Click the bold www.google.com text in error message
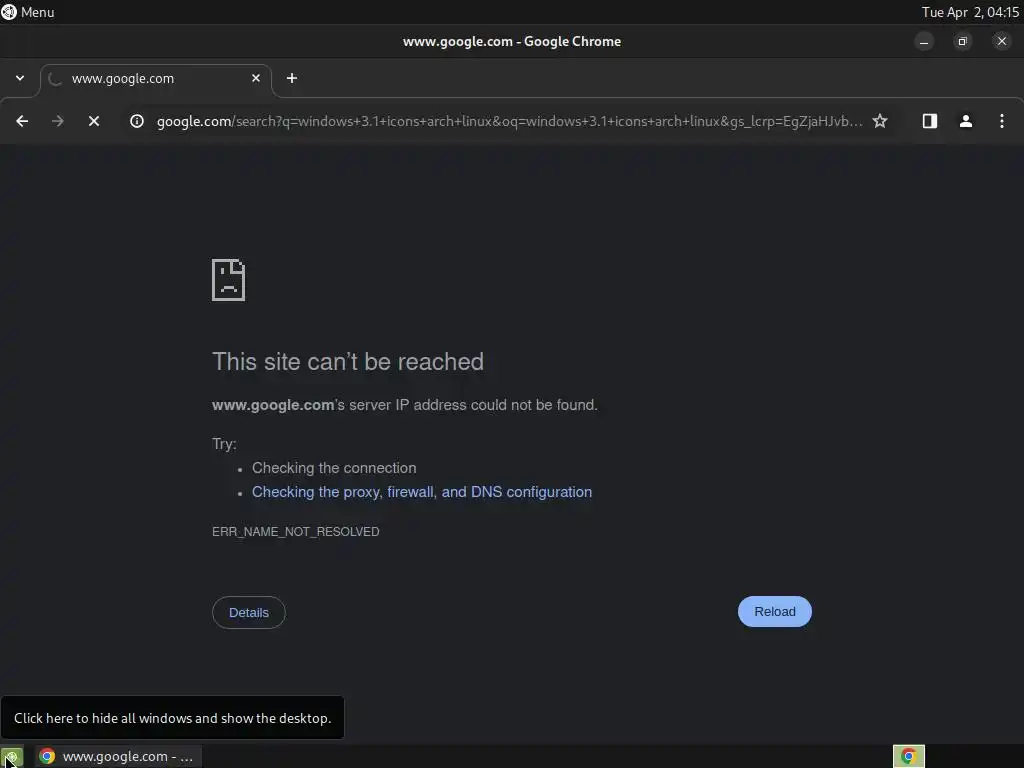The height and width of the screenshot is (768, 1024). [x=273, y=405]
